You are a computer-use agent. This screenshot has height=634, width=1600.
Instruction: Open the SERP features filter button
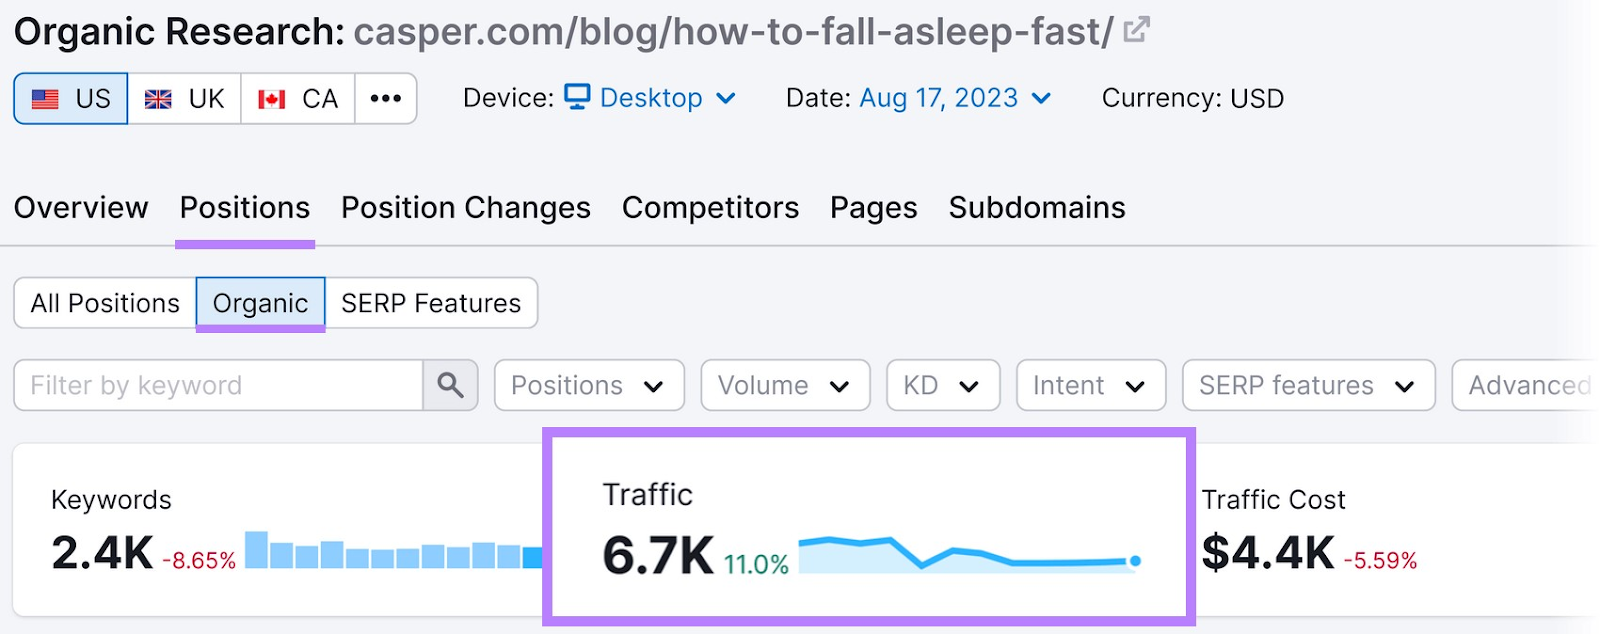pos(1307,385)
